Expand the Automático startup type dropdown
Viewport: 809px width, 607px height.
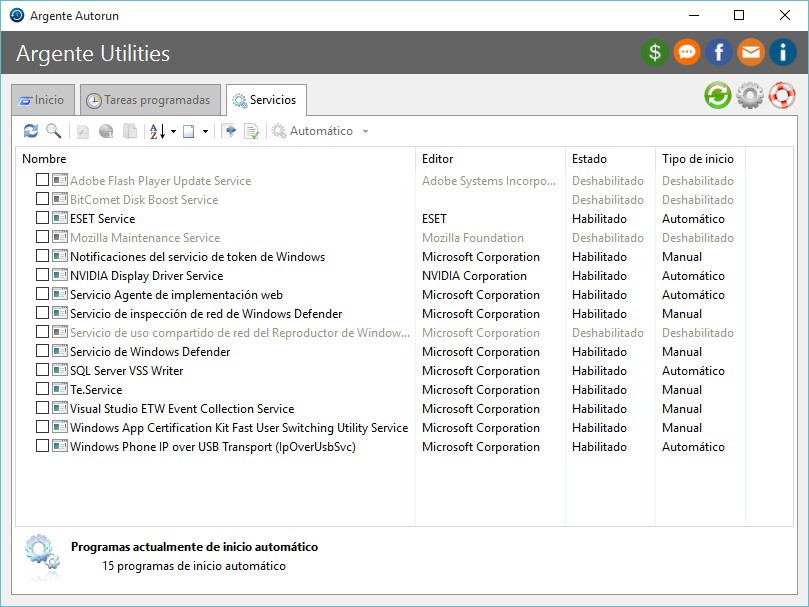(x=365, y=131)
